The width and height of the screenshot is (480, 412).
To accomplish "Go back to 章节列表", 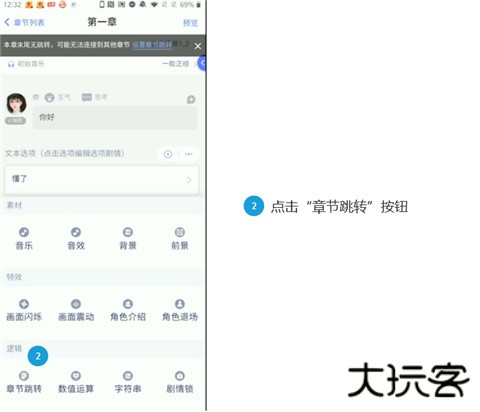I will coord(24,22).
